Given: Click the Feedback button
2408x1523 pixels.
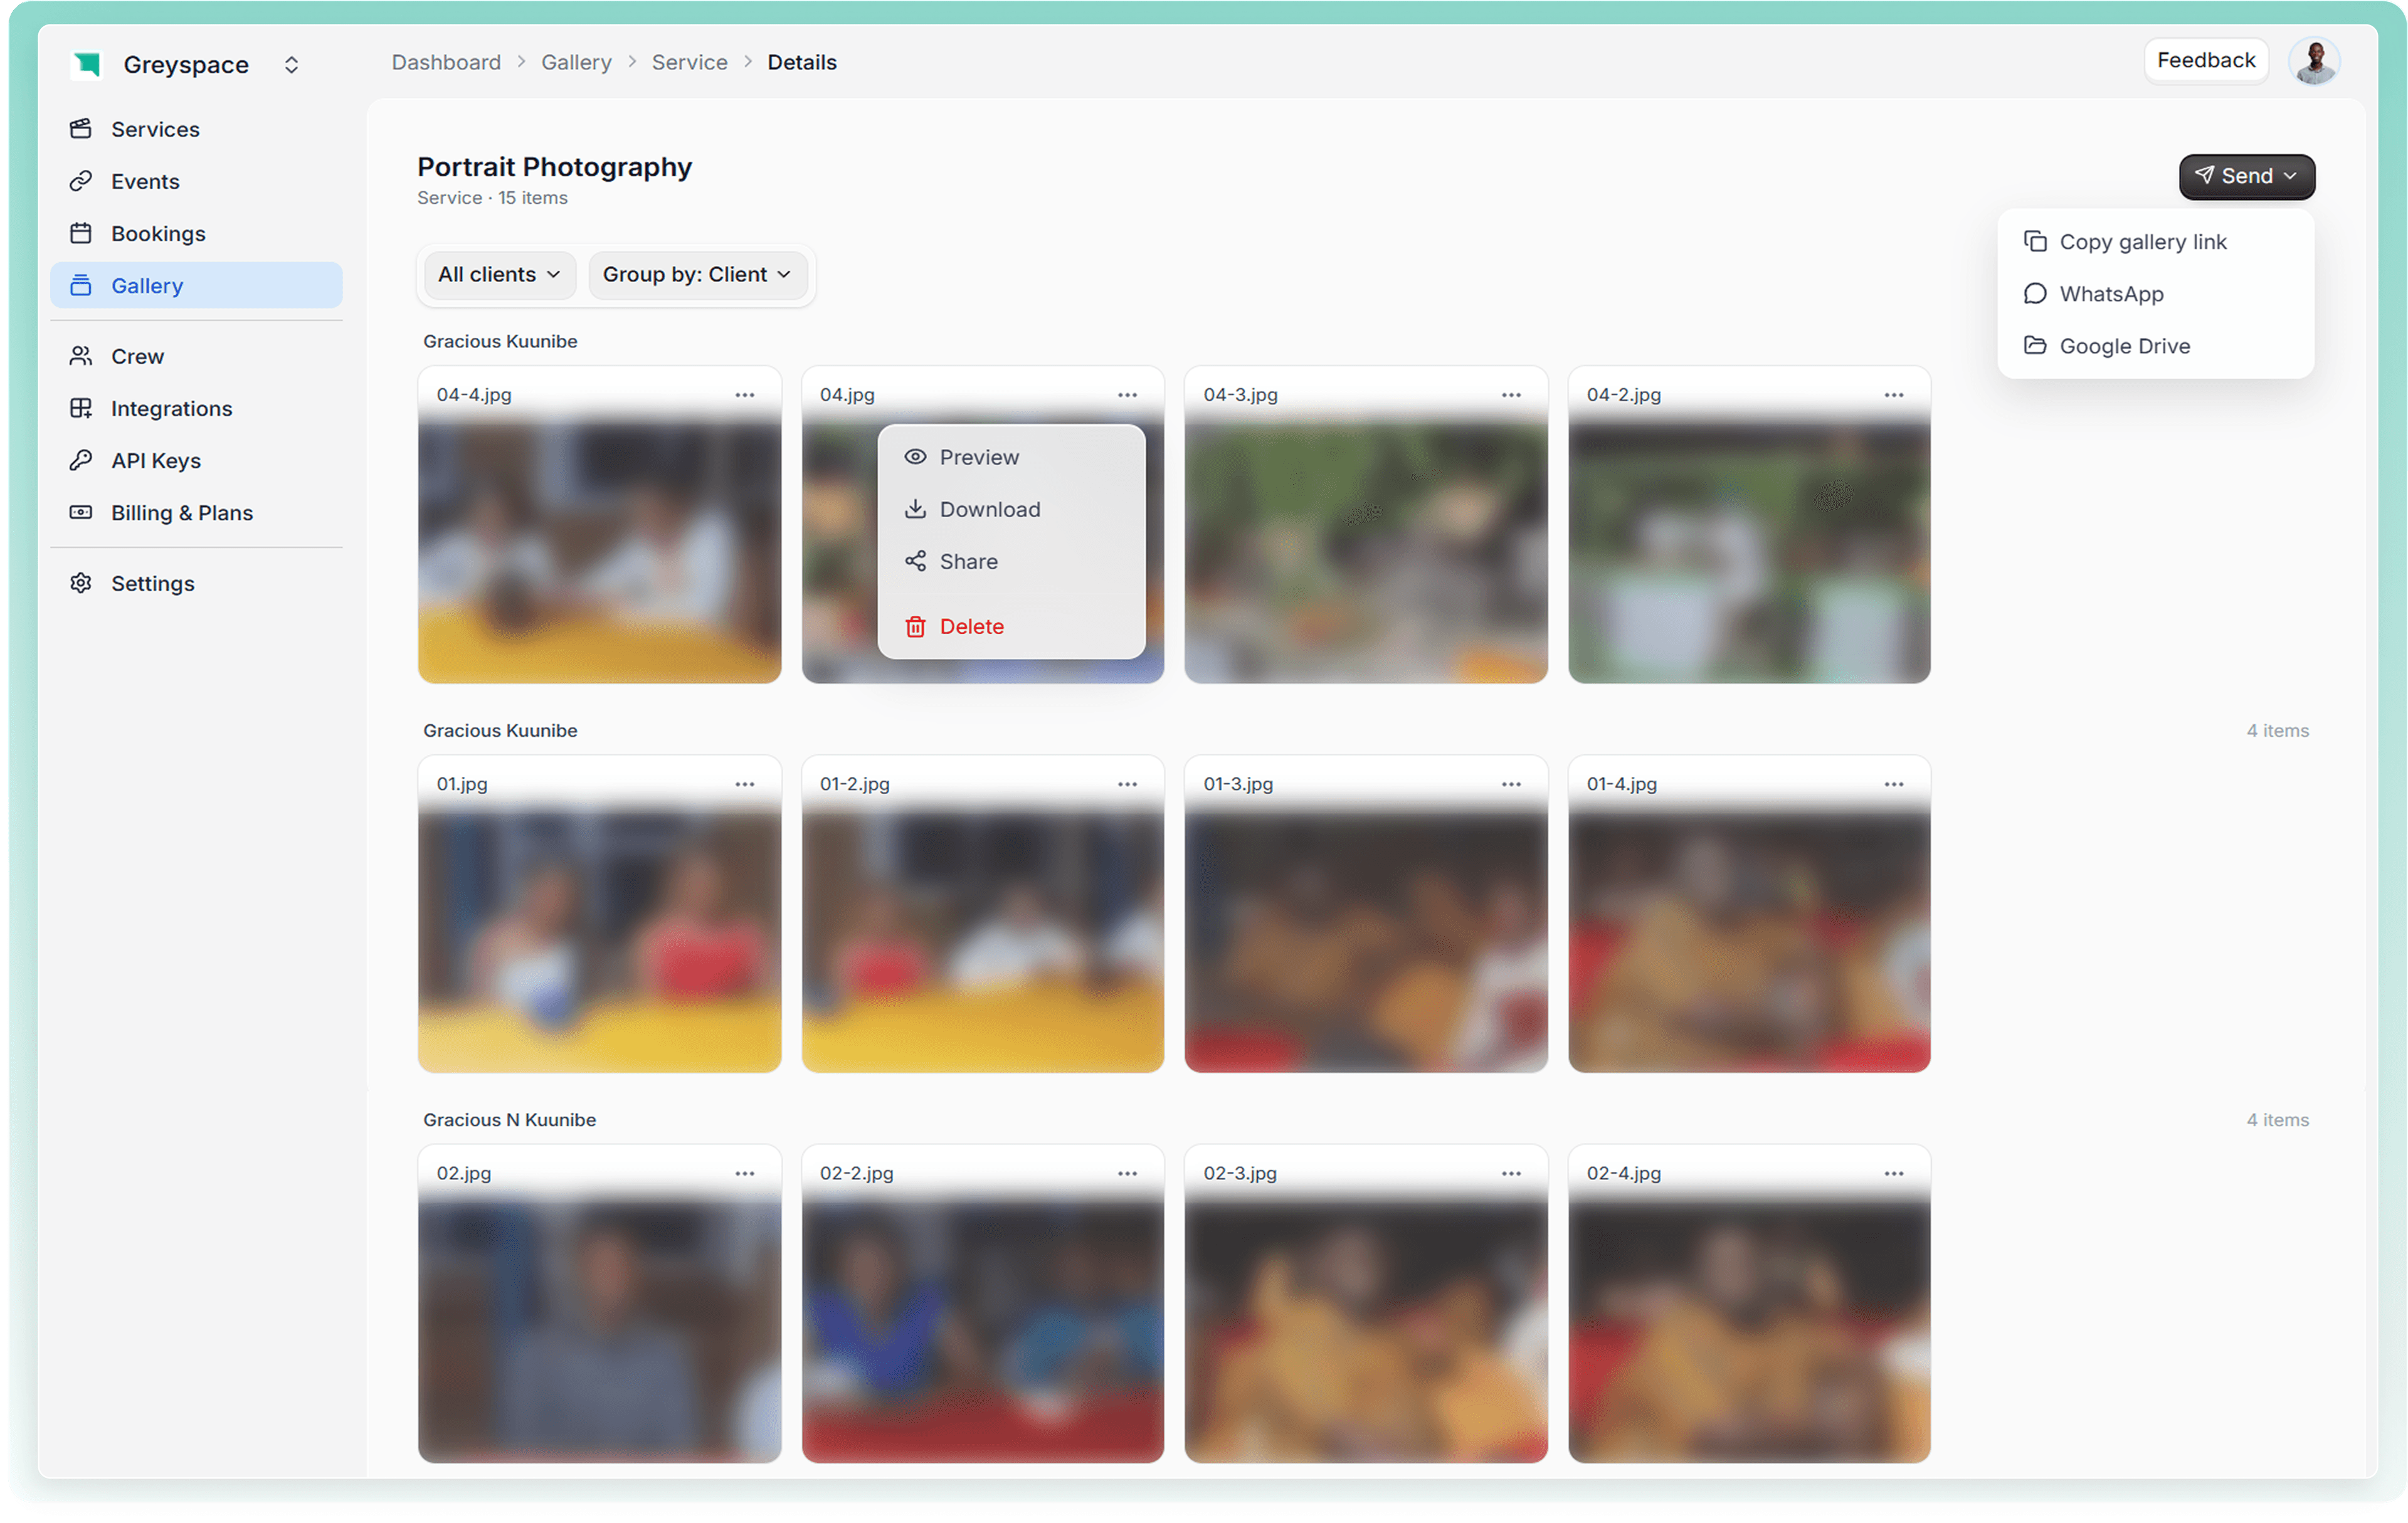Looking at the screenshot, I should tap(2205, 60).
